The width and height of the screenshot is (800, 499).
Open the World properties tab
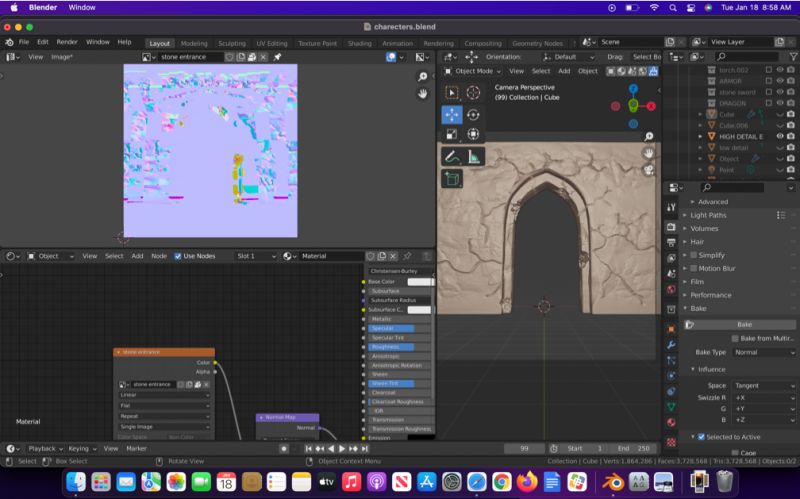pyautogui.click(x=671, y=289)
